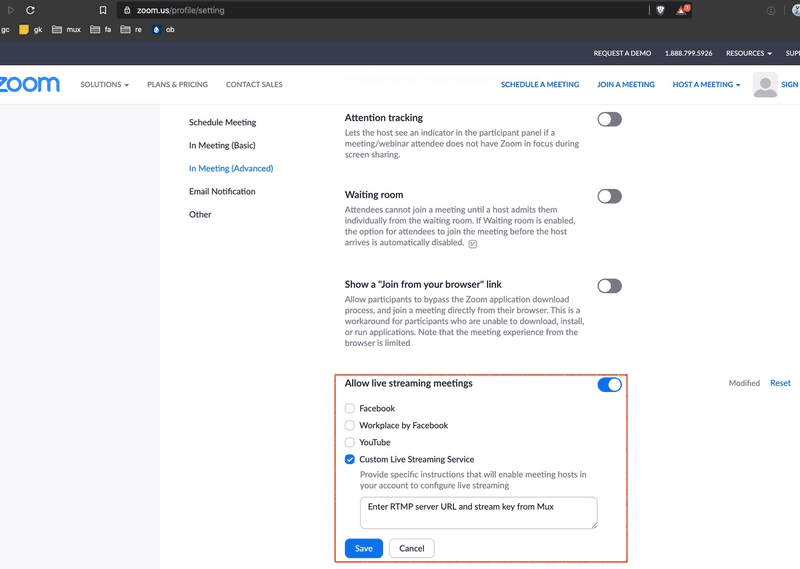Reload the page with the refresh icon
The height and width of the screenshot is (569, 800).
point(30,10)
